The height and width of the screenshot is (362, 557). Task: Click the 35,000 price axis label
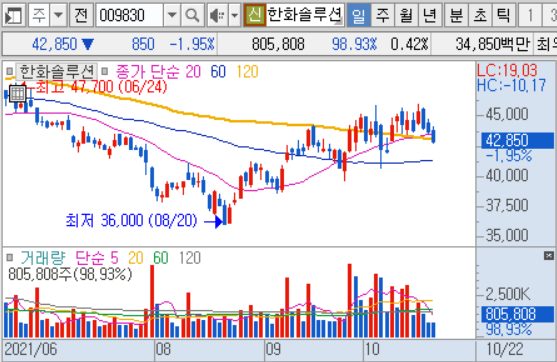click(507, 235)
